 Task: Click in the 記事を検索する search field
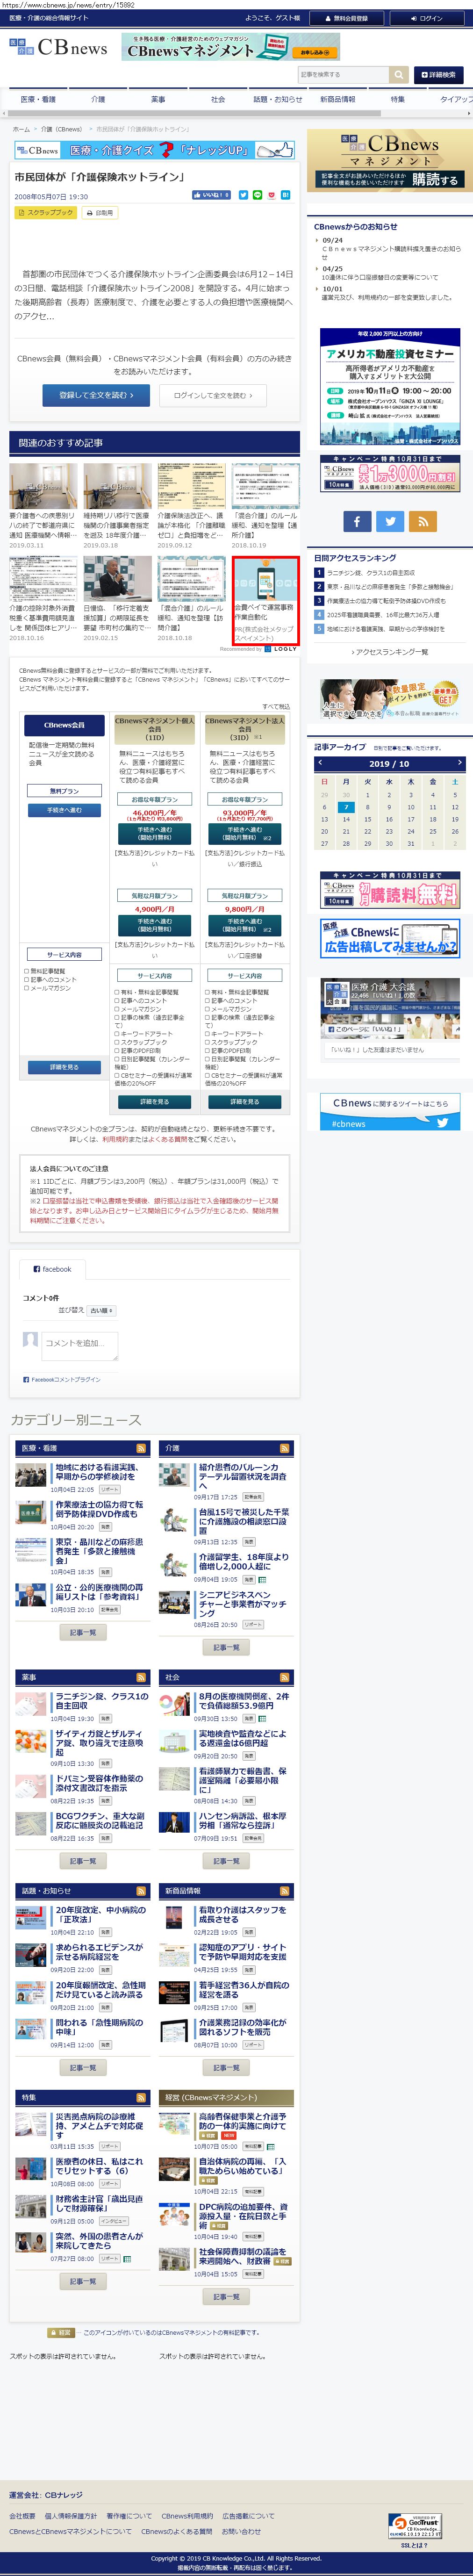click(344, 74)
